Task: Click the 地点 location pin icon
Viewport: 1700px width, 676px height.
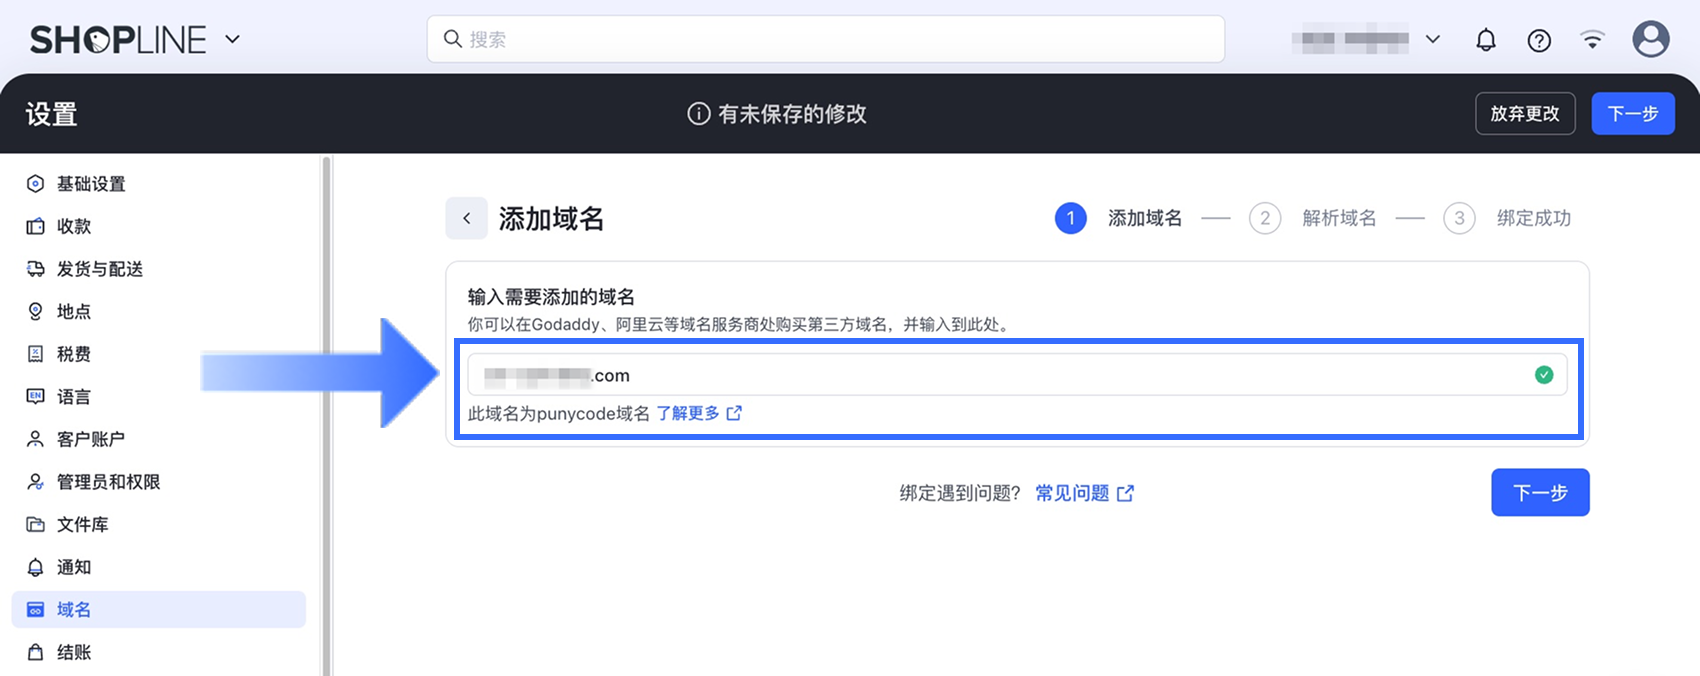Action: 36,311
